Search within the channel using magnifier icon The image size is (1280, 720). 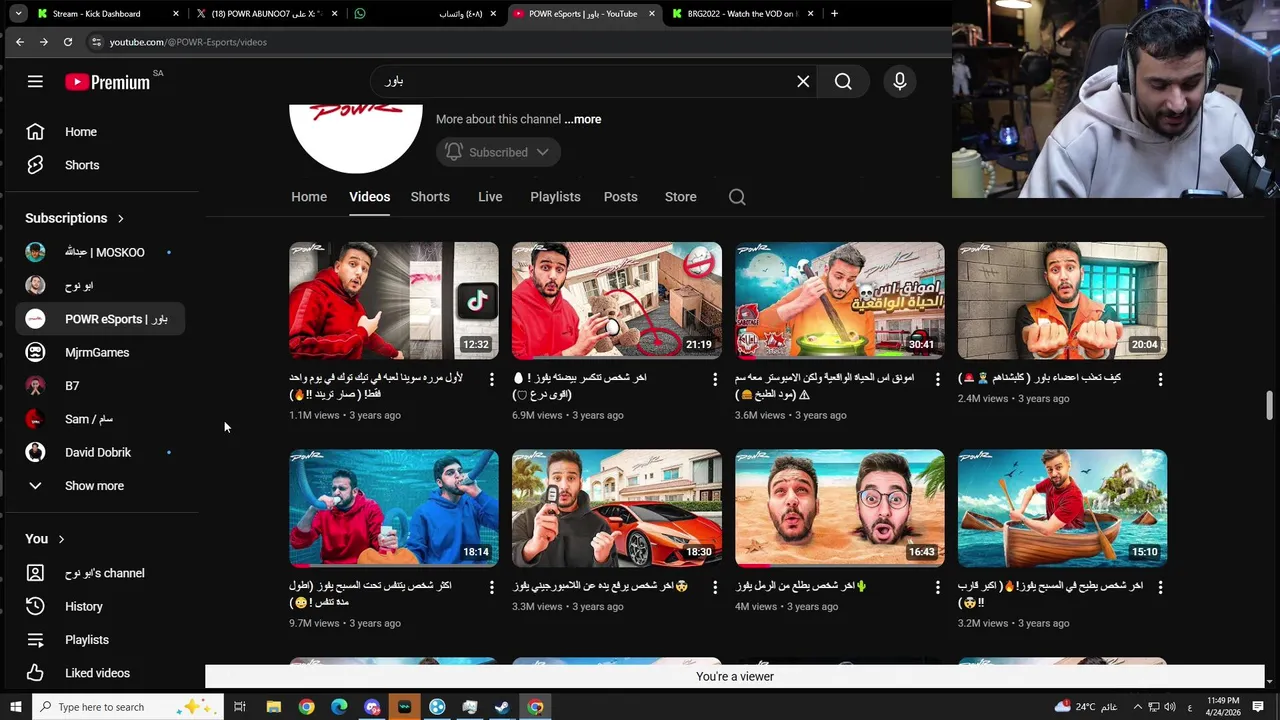737,197
